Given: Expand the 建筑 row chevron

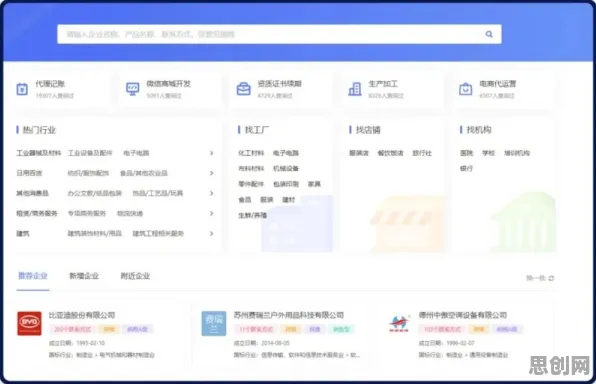Looking at the screenshot, I should click(212, 233).
